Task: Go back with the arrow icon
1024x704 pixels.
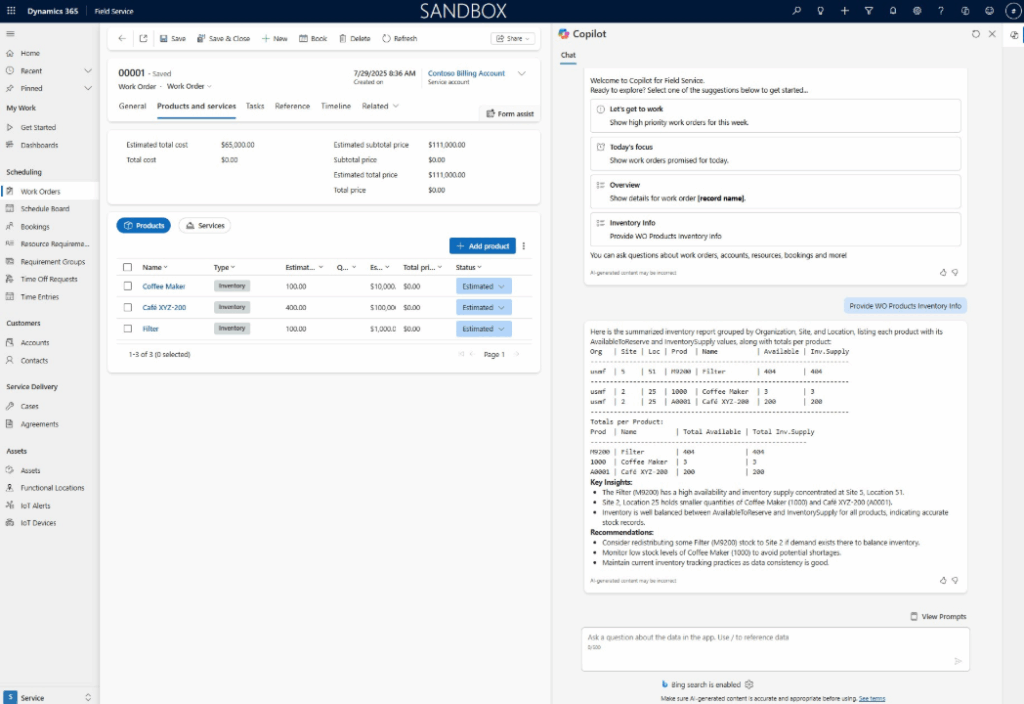Action: coord(122,39)
